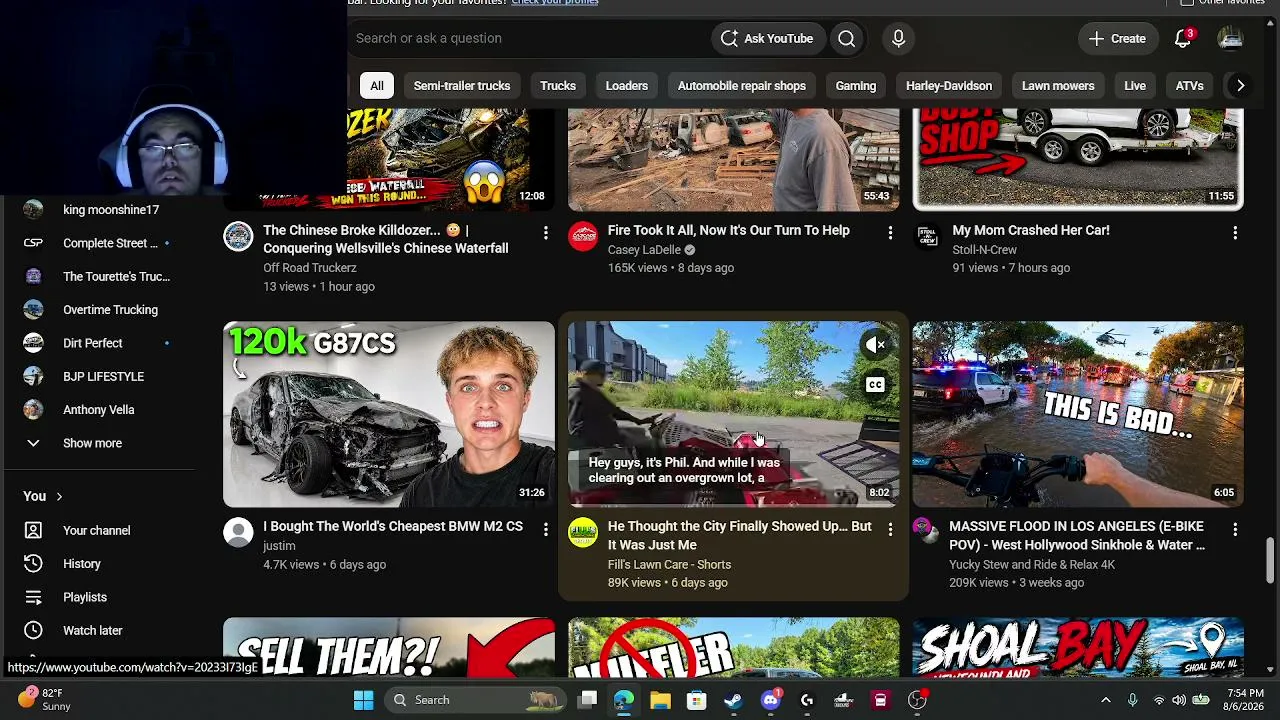Open options for He Thought the City video
The image size is (1280, 720).
point(890,529)
